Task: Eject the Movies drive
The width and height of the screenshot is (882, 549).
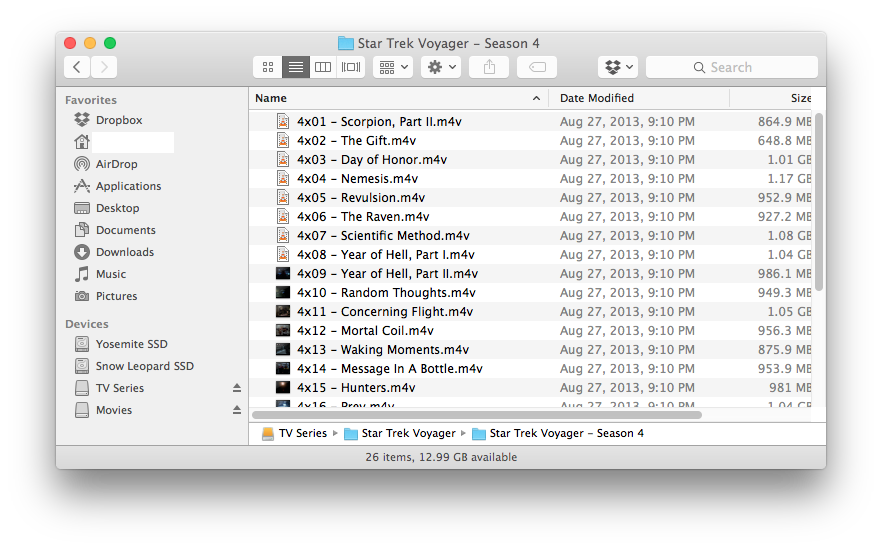Action: coord(237,410)
